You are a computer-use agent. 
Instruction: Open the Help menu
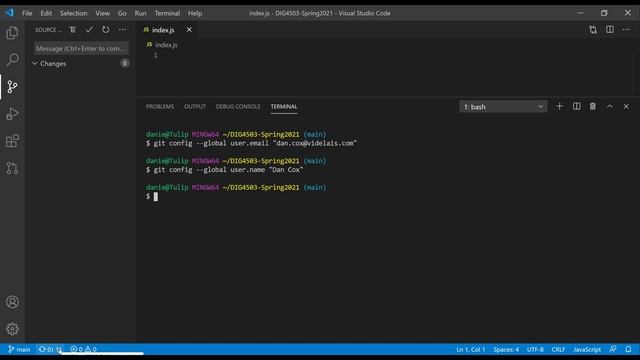[195, 13]
